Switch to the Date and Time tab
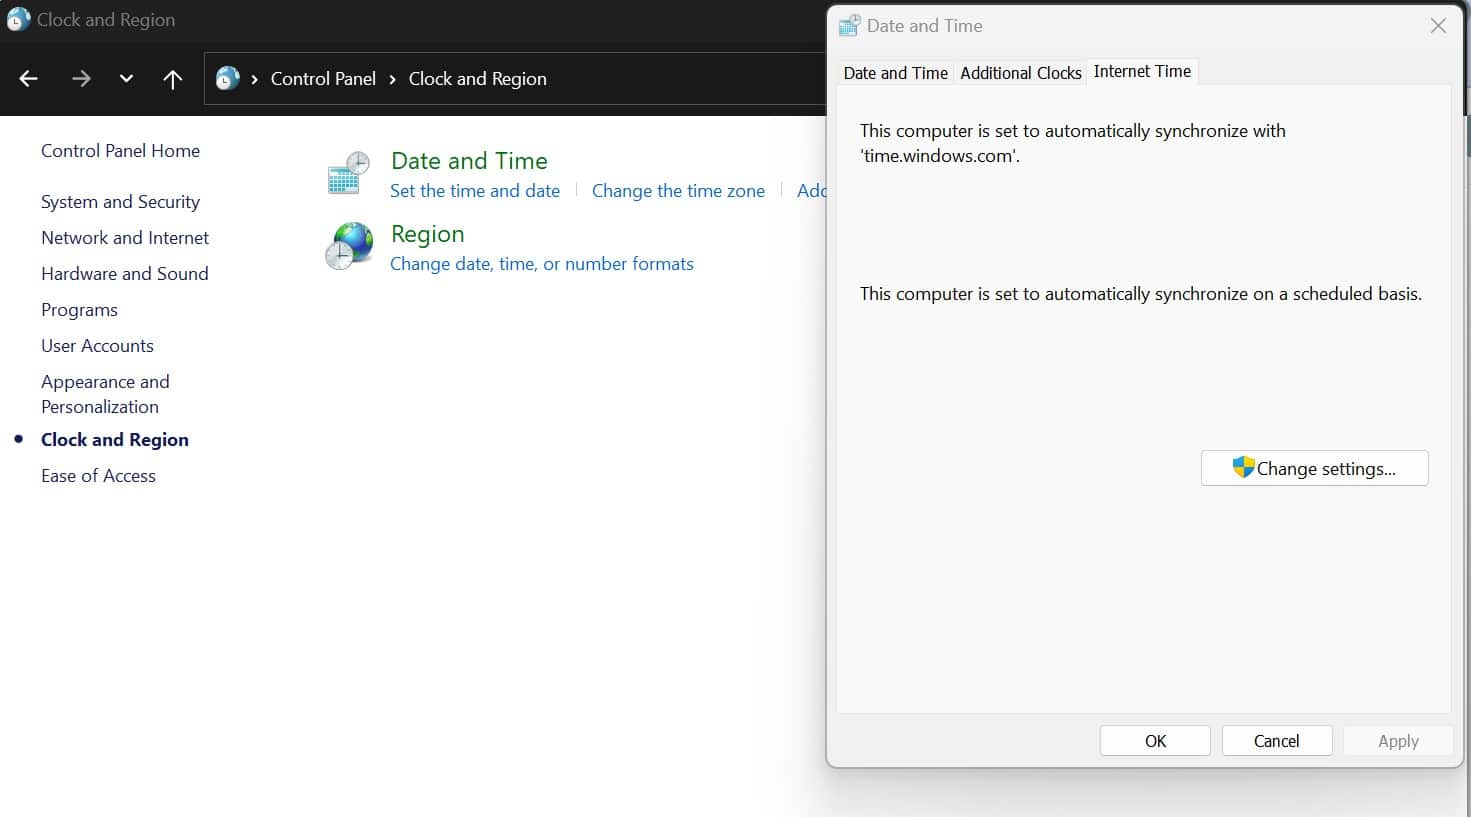The image size is (1471, 817). click(894, 72)
